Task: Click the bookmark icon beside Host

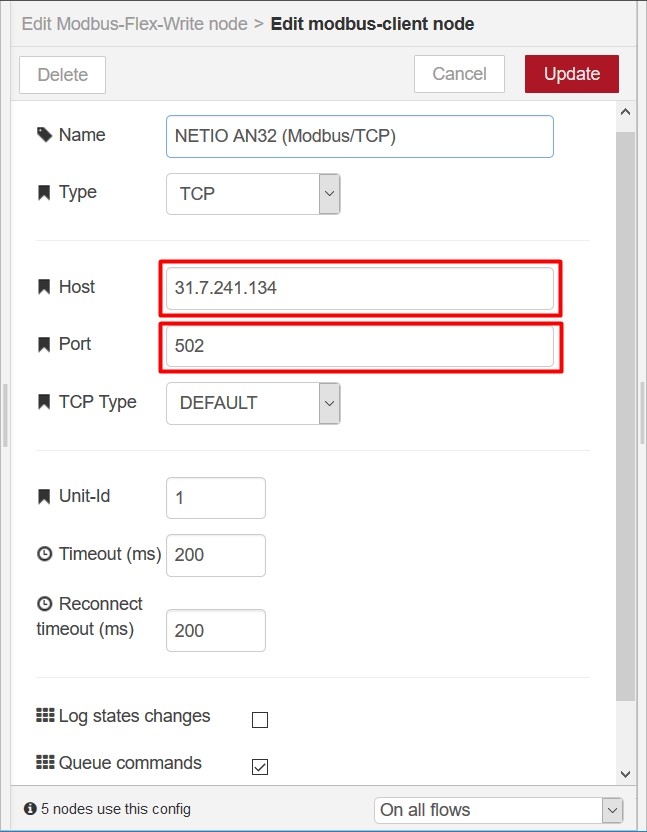Action: tap(44, 287)
